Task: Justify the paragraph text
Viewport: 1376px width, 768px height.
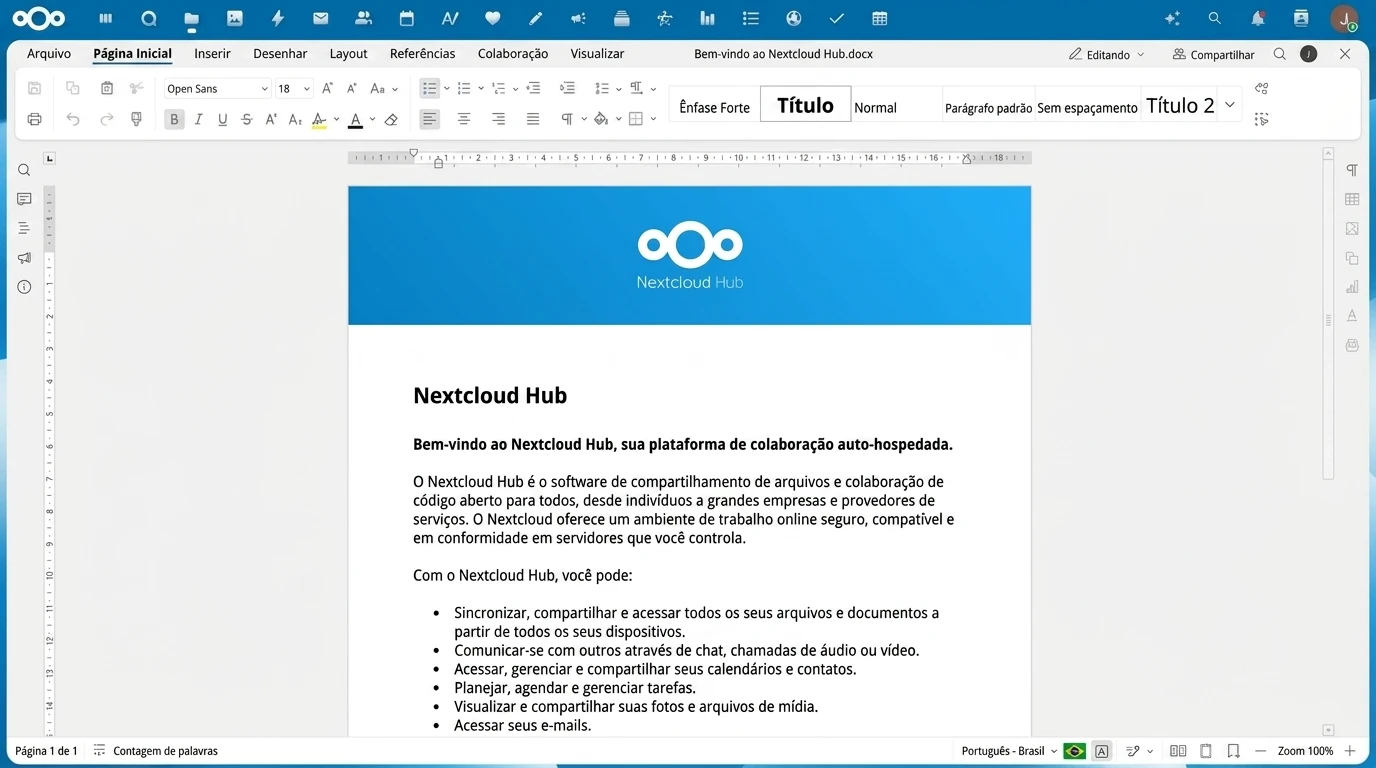Action: click(x=533, y=119)
